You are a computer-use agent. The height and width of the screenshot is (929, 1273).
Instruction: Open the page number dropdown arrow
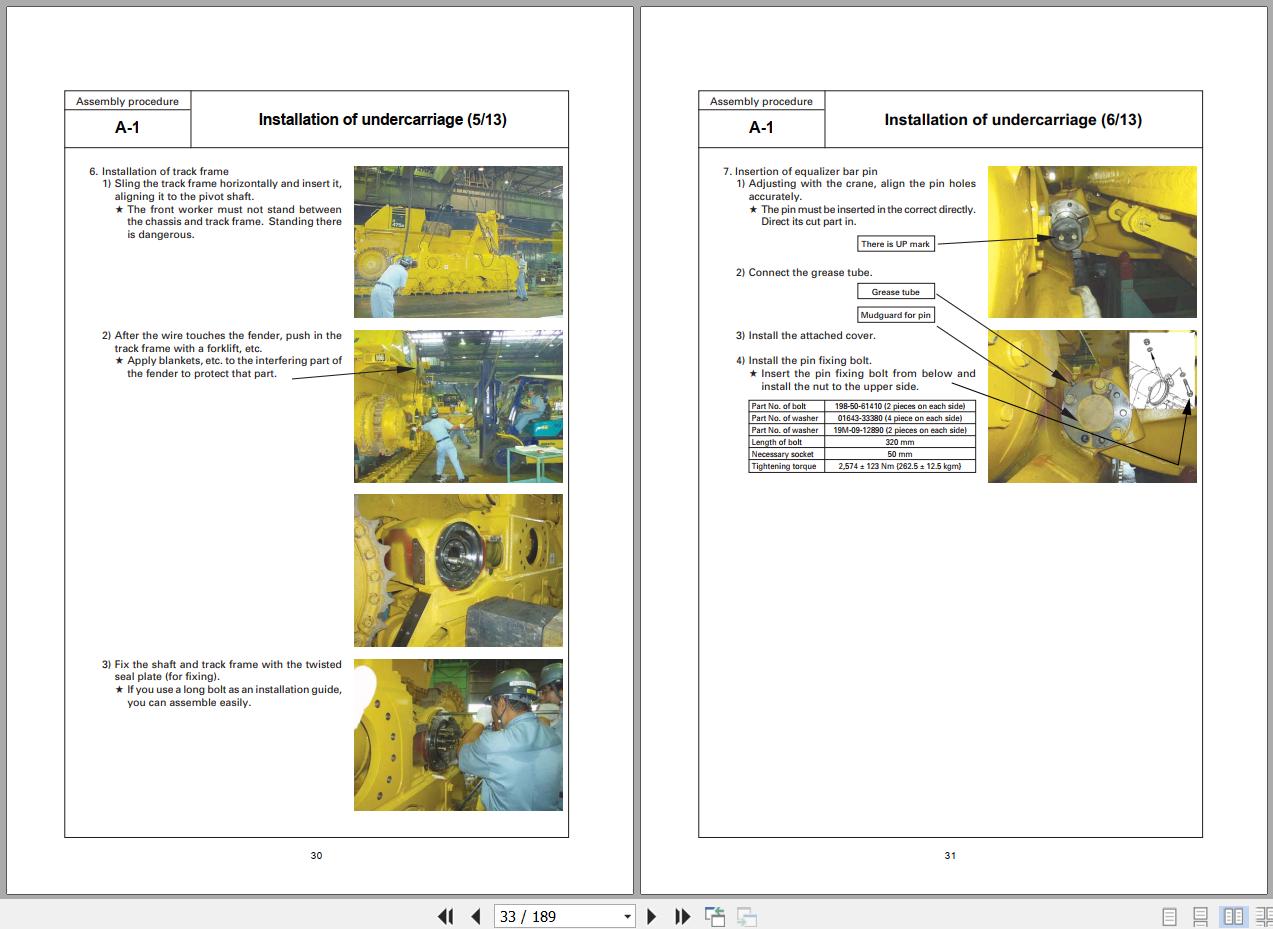pyautogui.click(x=627, y=916)
